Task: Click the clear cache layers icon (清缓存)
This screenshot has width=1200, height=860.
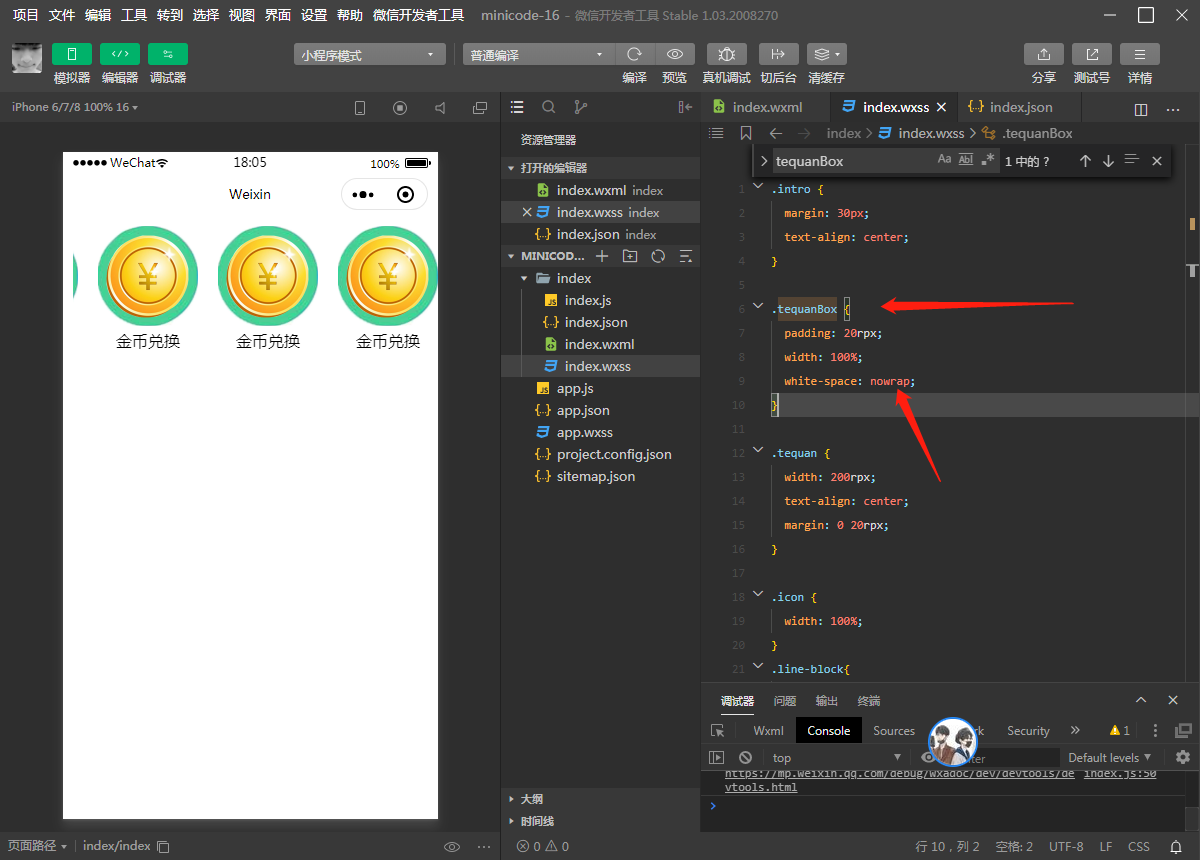Action: click(x=827, y=54)
